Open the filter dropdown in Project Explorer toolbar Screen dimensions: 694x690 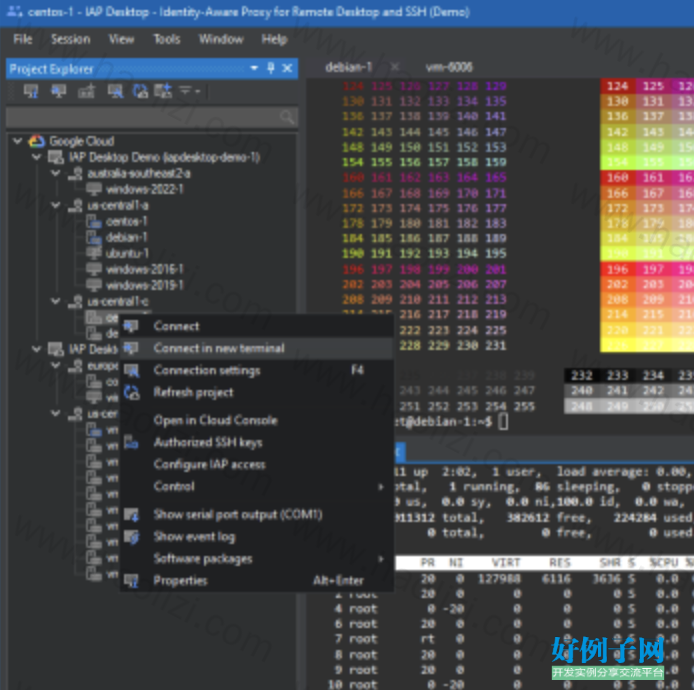(189, 91)
